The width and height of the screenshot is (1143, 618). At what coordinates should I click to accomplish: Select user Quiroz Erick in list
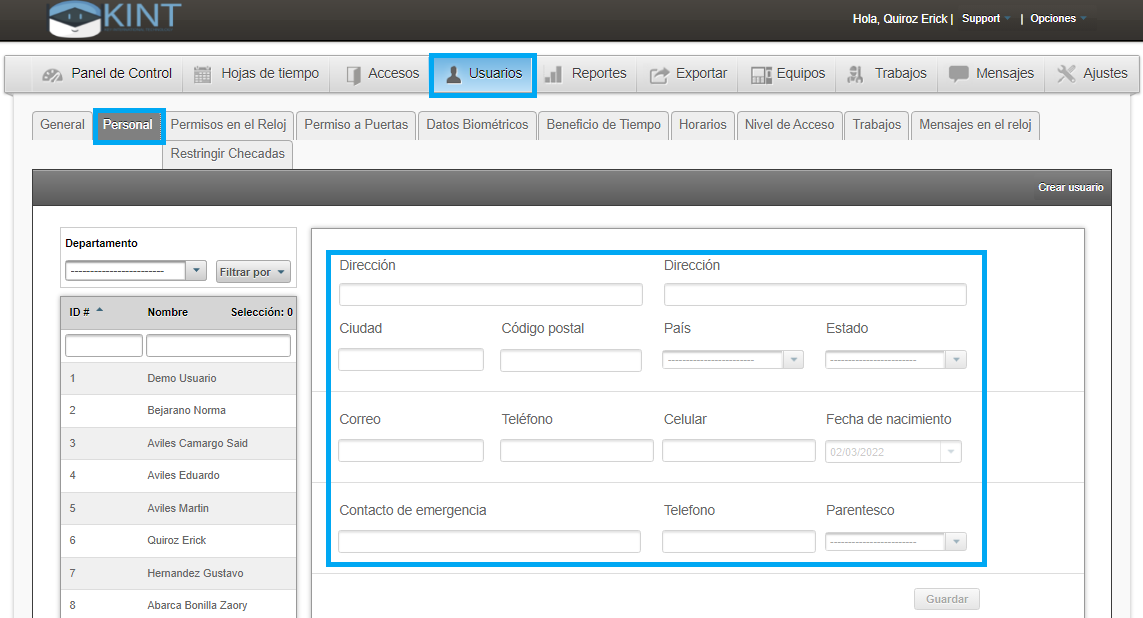[x=177, y=541]
